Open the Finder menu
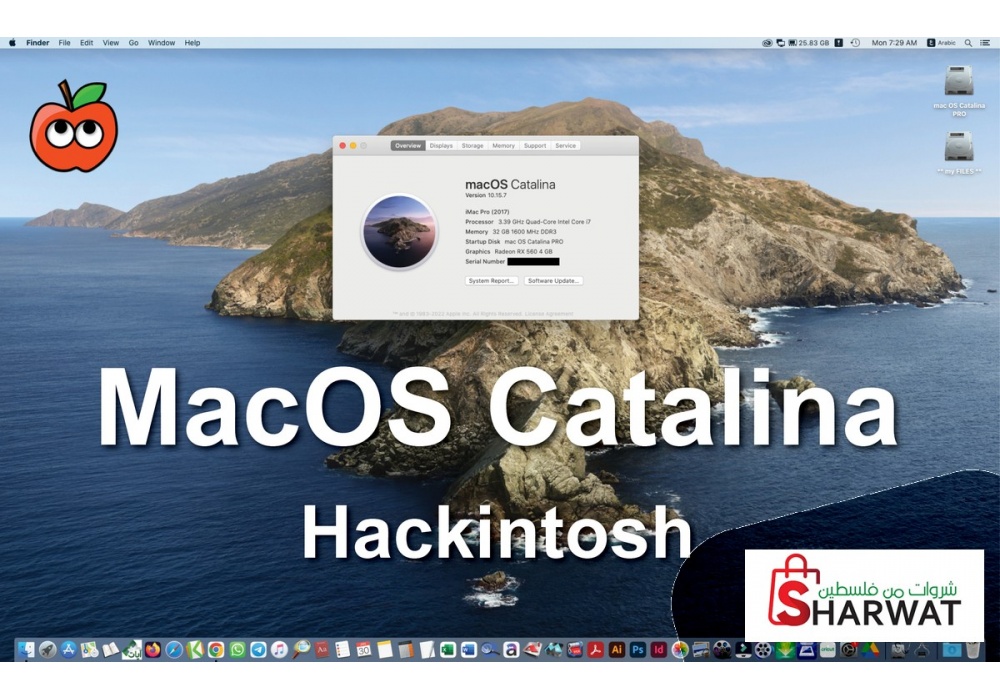This screenshot has height=700, width=1000. point(38,43)
